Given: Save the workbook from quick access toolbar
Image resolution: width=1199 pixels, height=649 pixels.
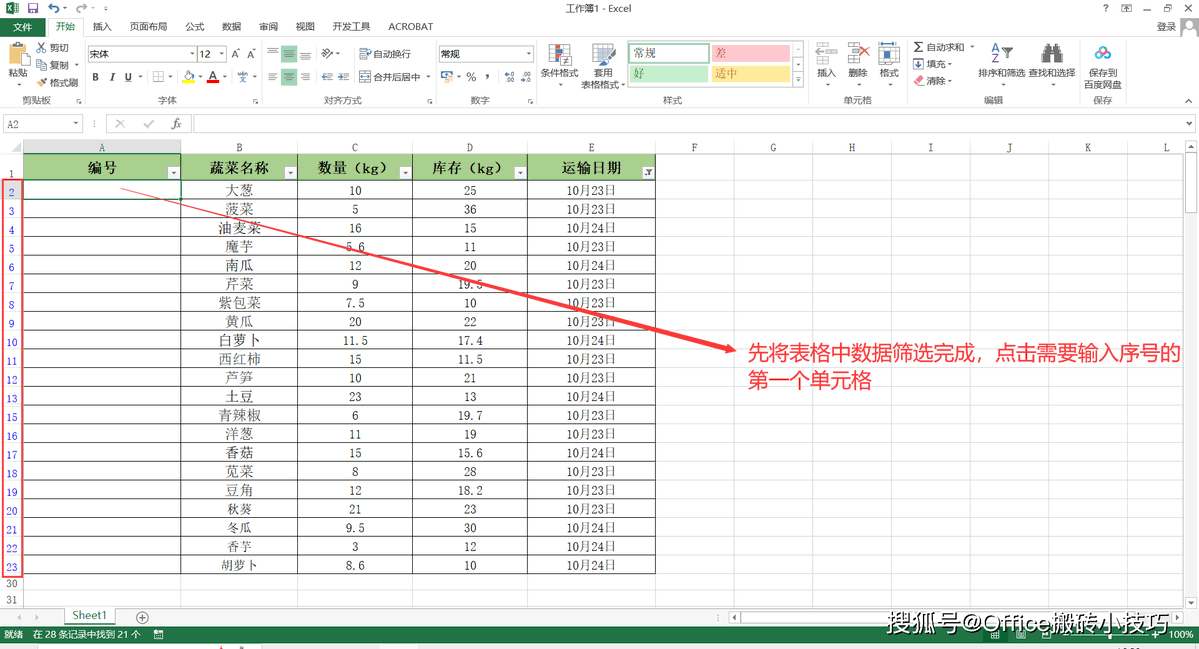Looking at the screenshot, I should (x=33, y=8).
